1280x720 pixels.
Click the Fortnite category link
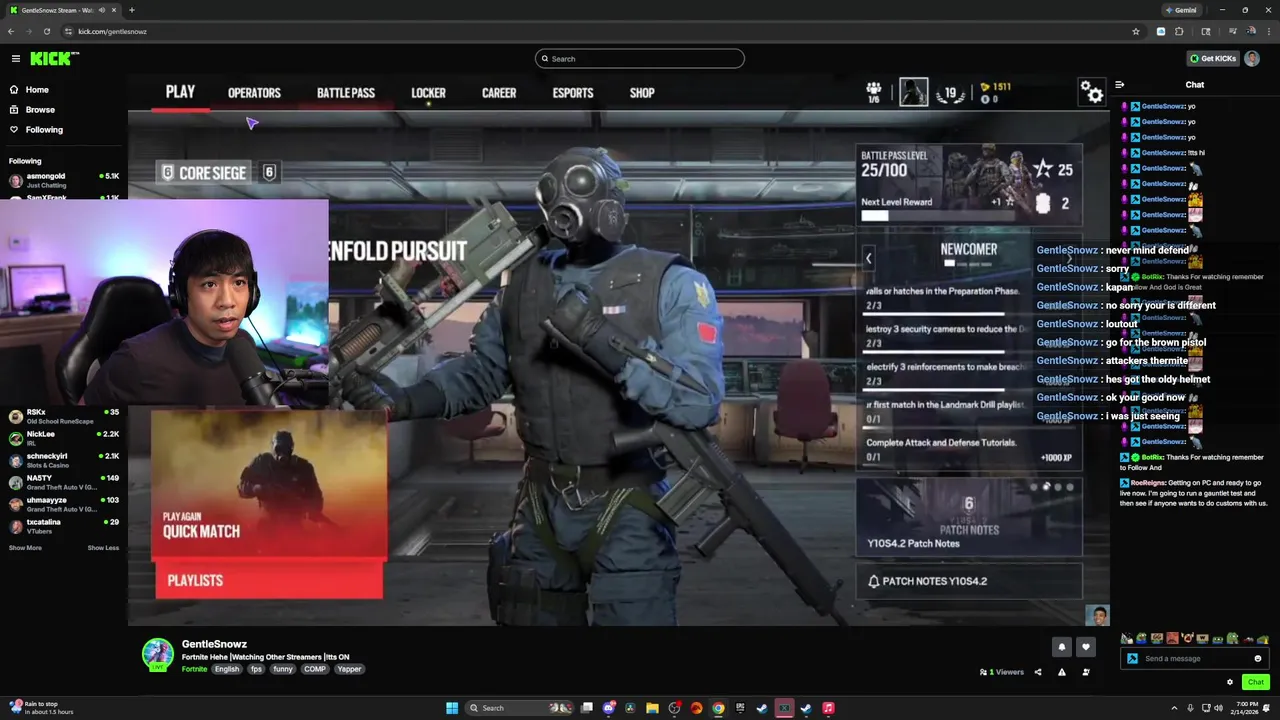click(194, 669)
